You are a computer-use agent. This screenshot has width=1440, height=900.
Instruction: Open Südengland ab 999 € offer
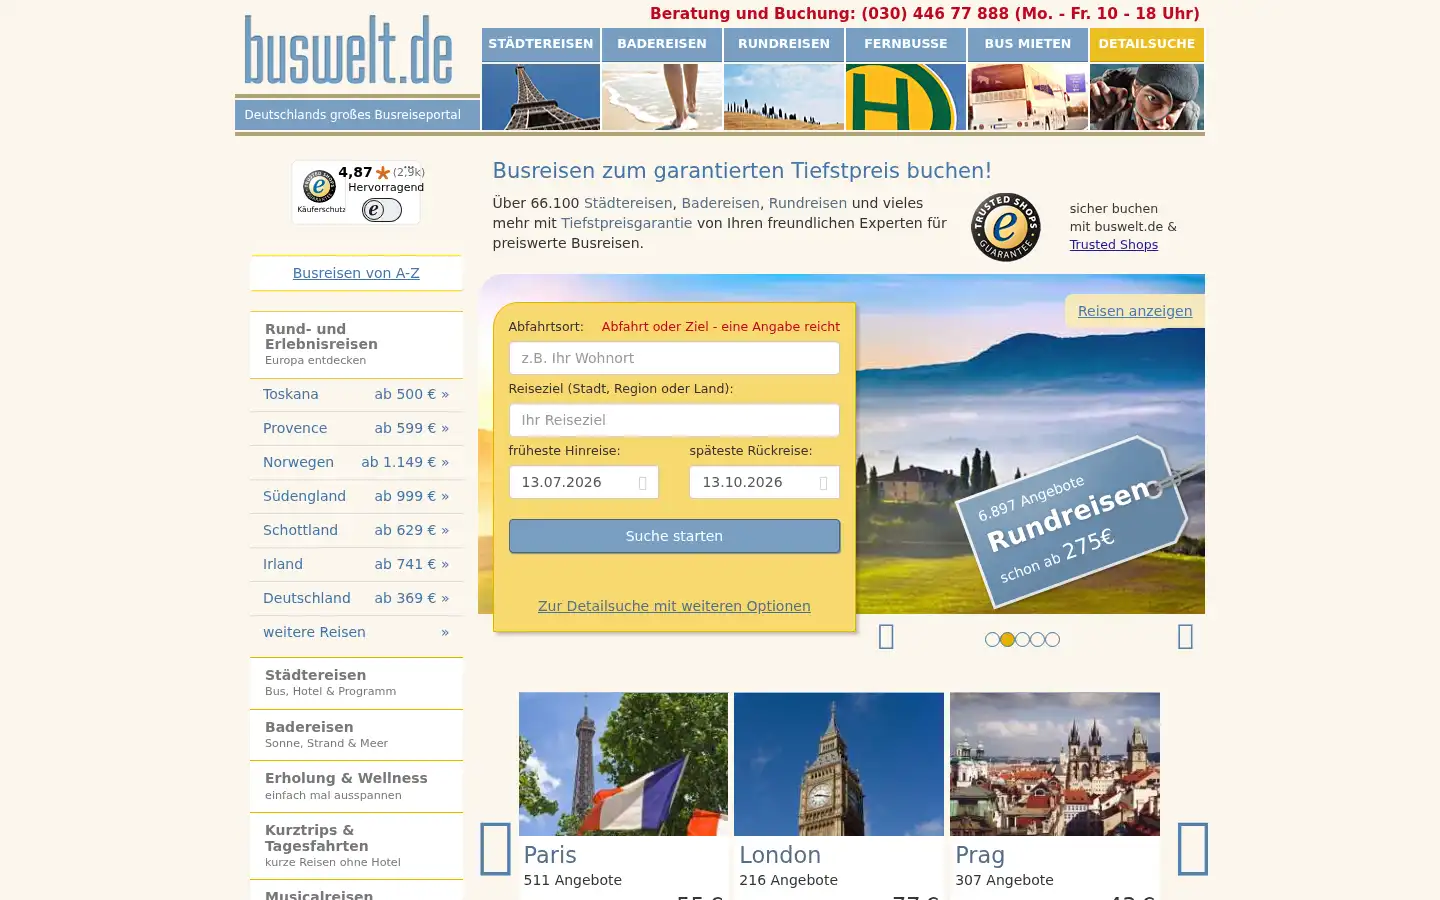[356, 496]
